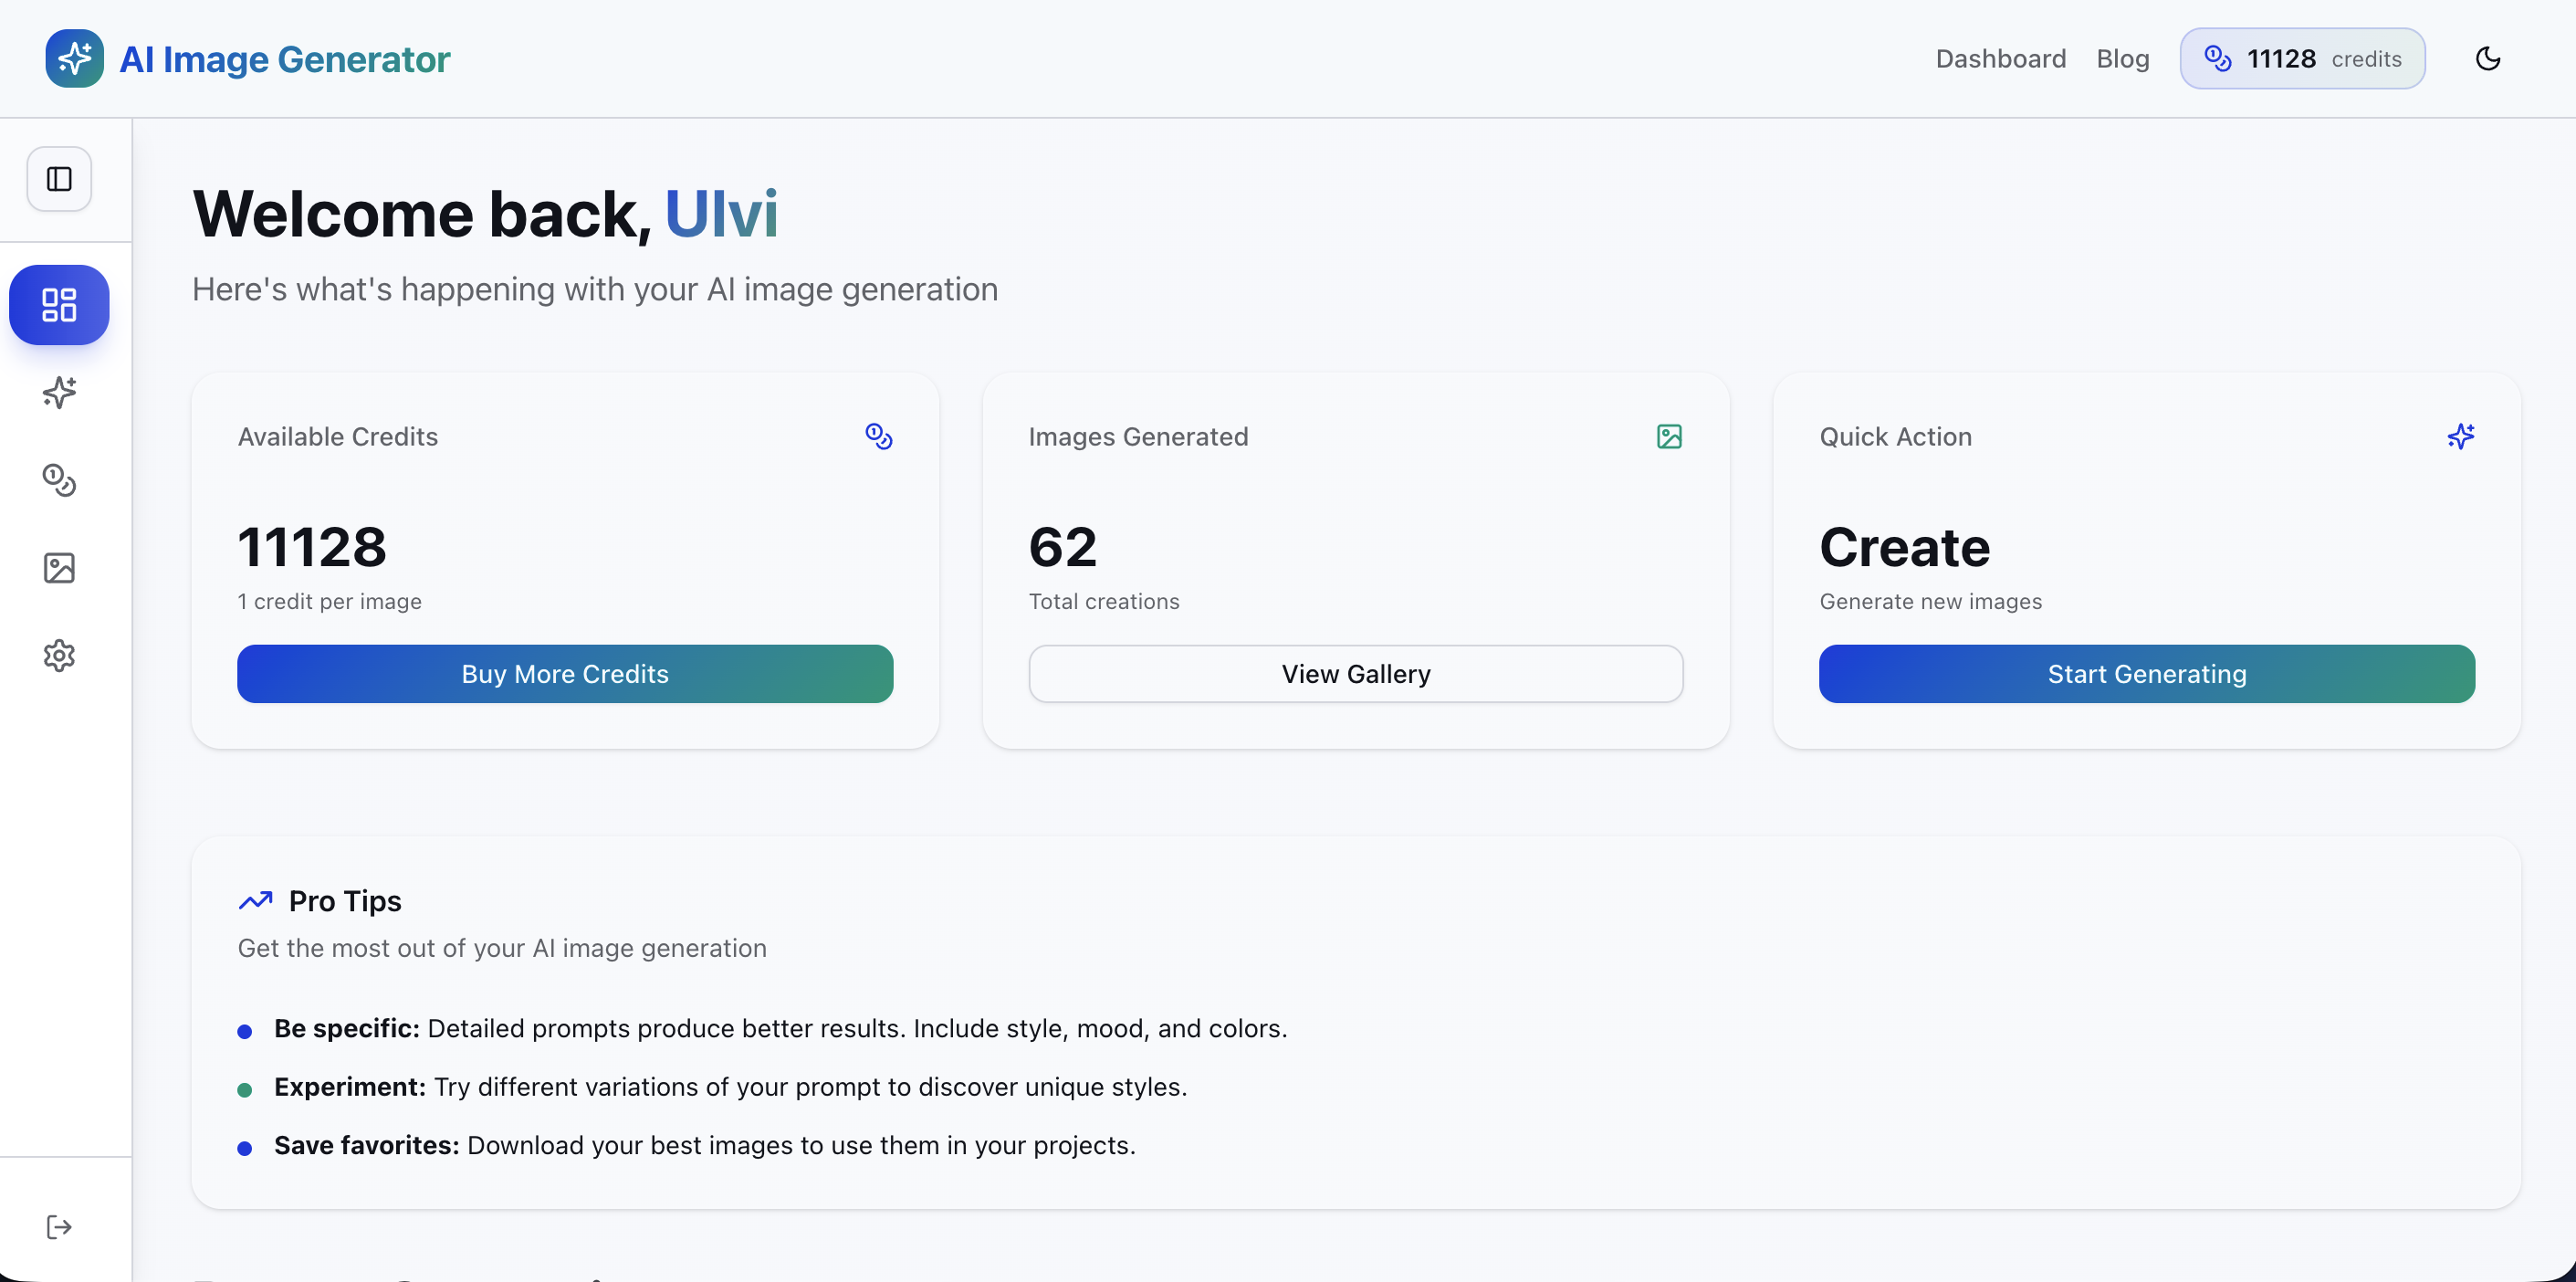Image resolution: width=2576 pixels, height=1282 pixels.
Task: Click the coins icon on Available Credits card
Action: click(878, 437)
